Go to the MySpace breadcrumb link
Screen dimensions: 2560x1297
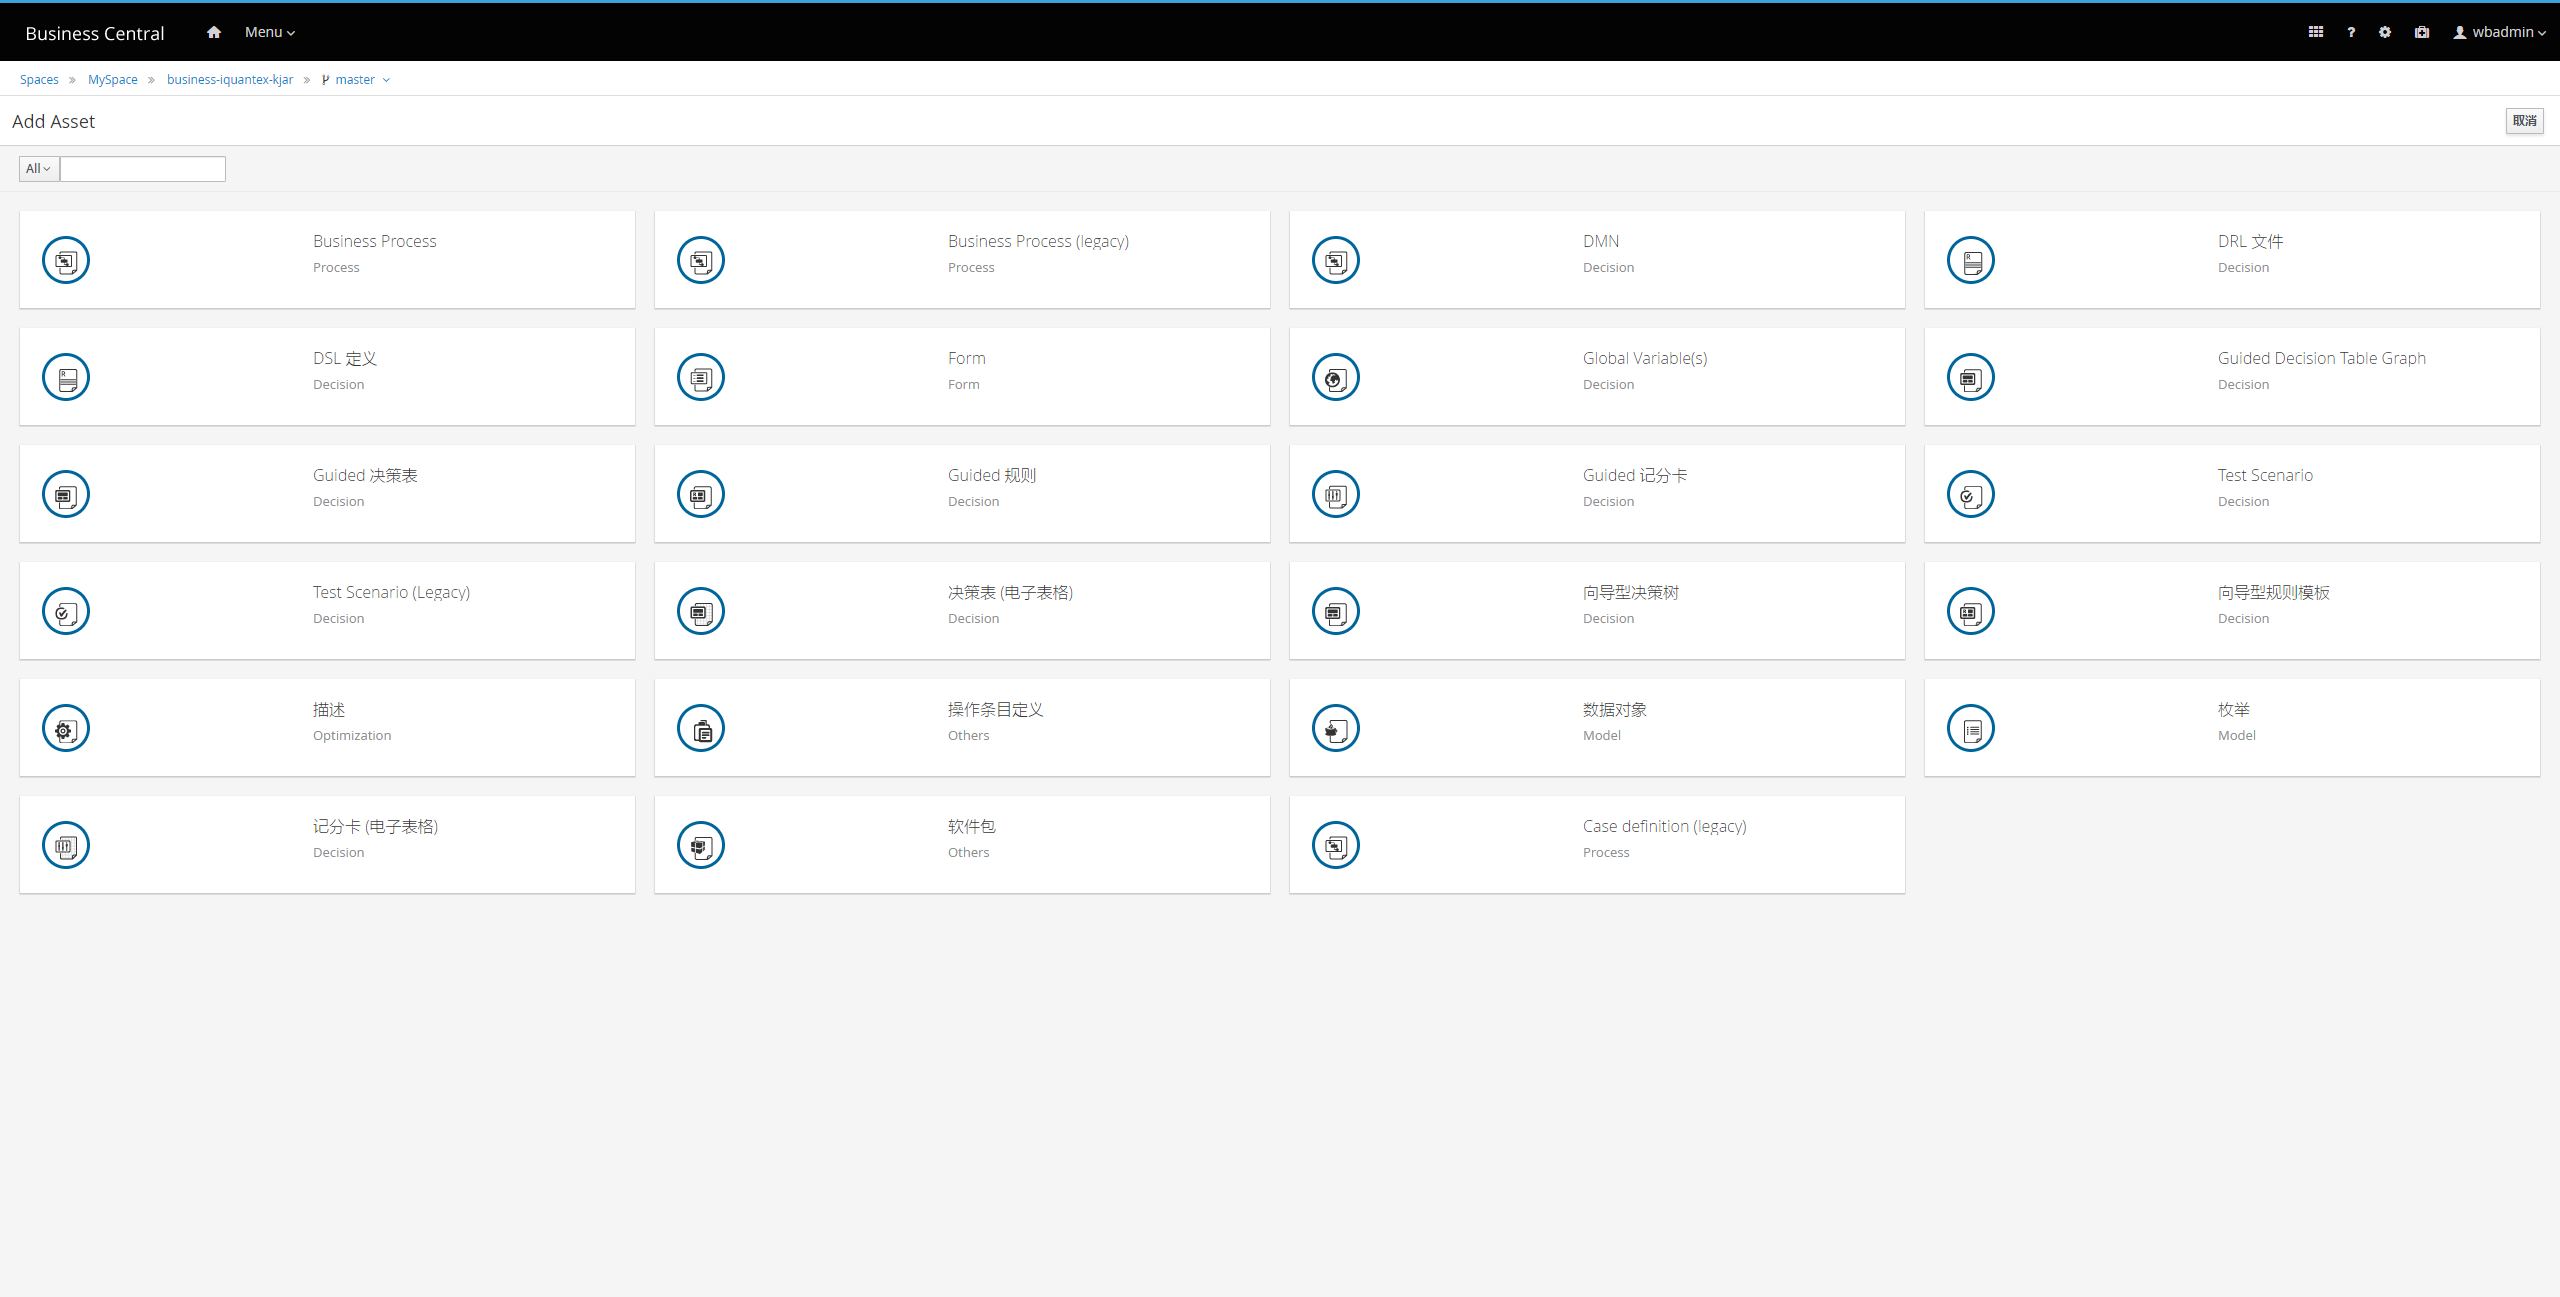tap(113, 80)
